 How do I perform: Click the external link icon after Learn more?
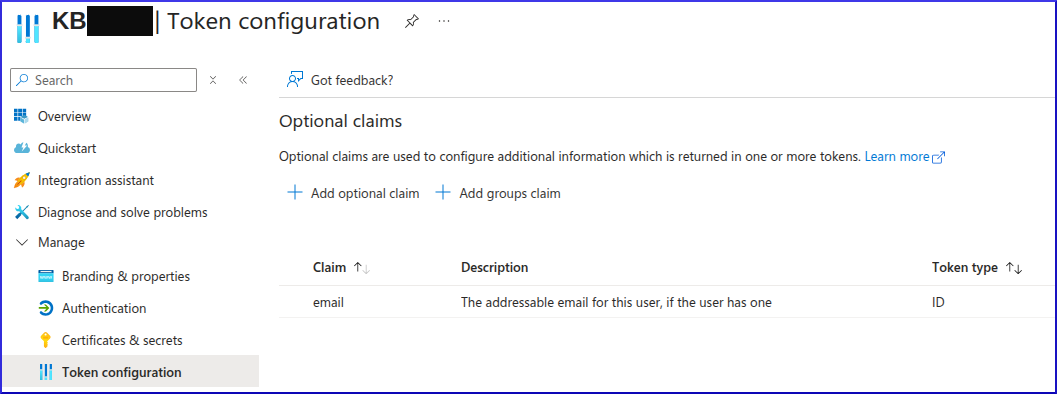click(938, 157)
